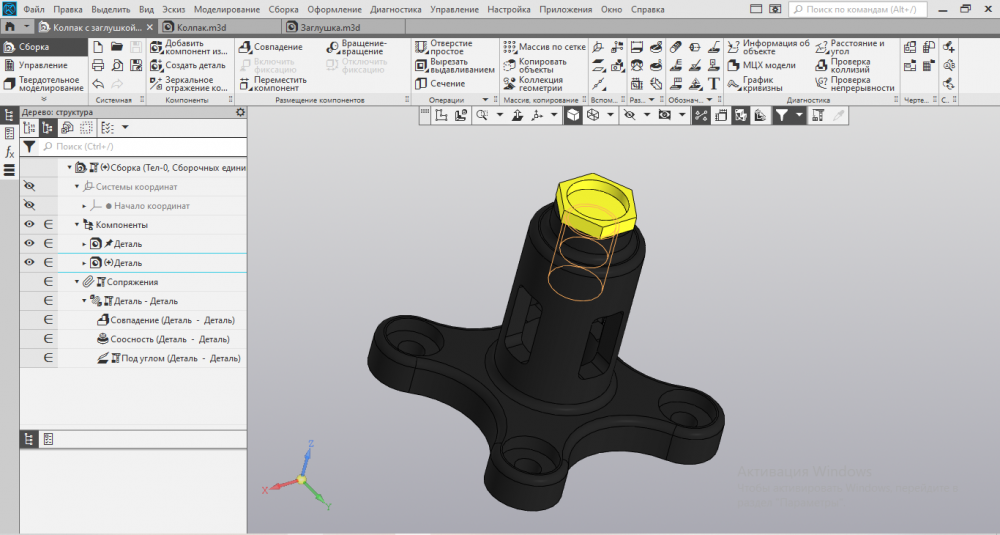Image resolution: width=1000 pixels, height=535 pixels.
Task: Expand the Операции panel dropdown arrow
Action: click(485, 101)
